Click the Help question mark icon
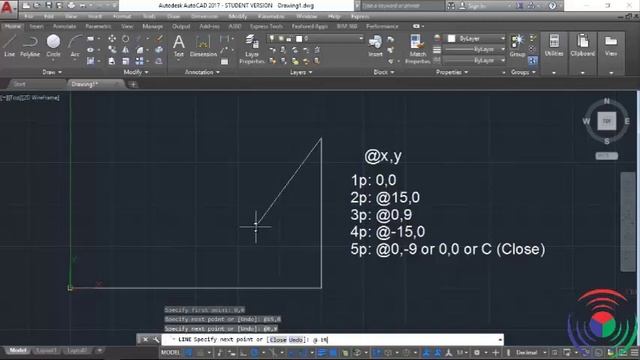 (552, 5)
